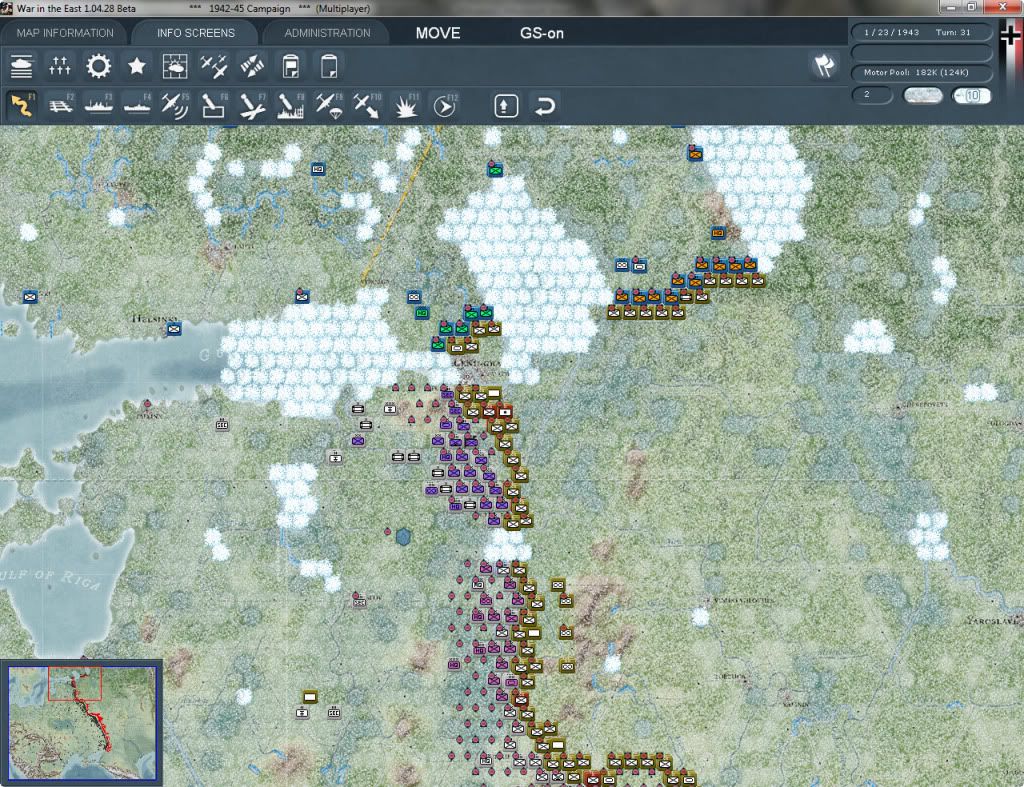Click the crossed flags surrender icon

(824, 66)
